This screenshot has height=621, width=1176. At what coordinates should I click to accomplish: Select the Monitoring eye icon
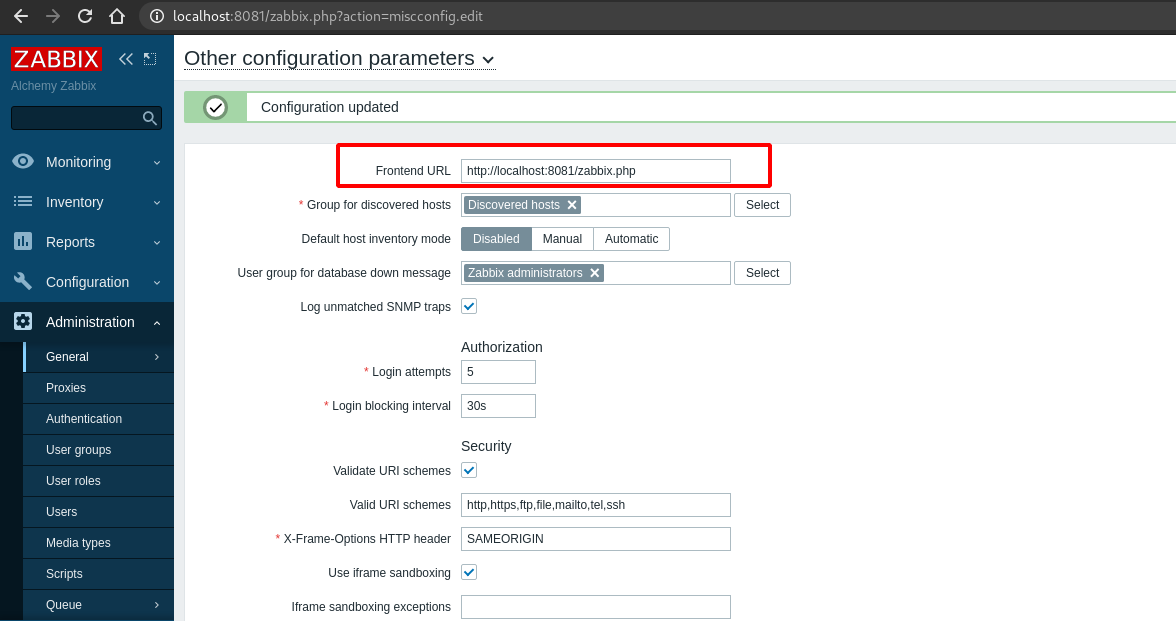pyautogui.click(x=23, y=161)
